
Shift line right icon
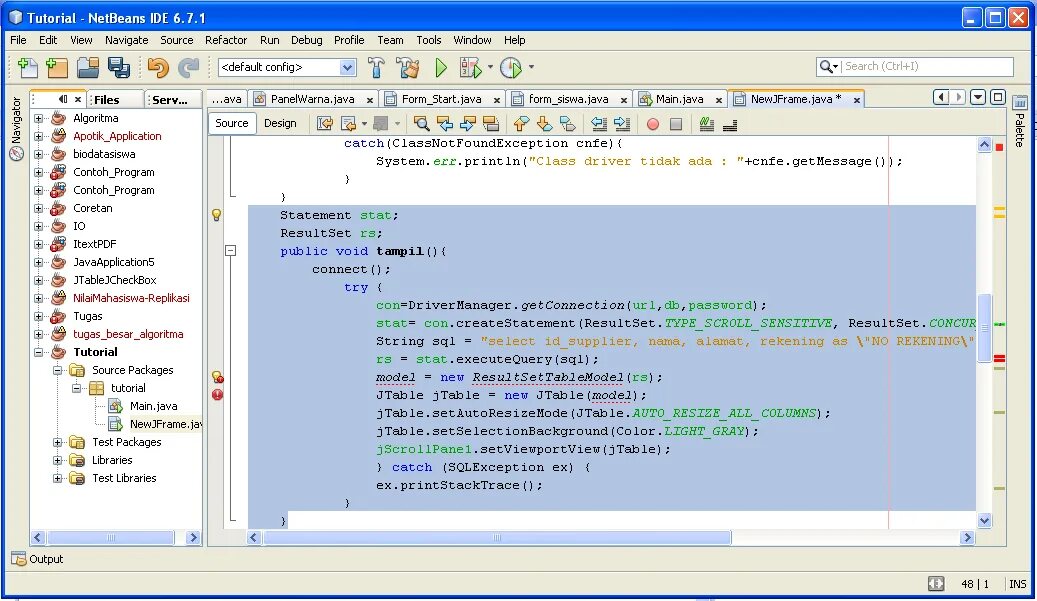[622, 124]
